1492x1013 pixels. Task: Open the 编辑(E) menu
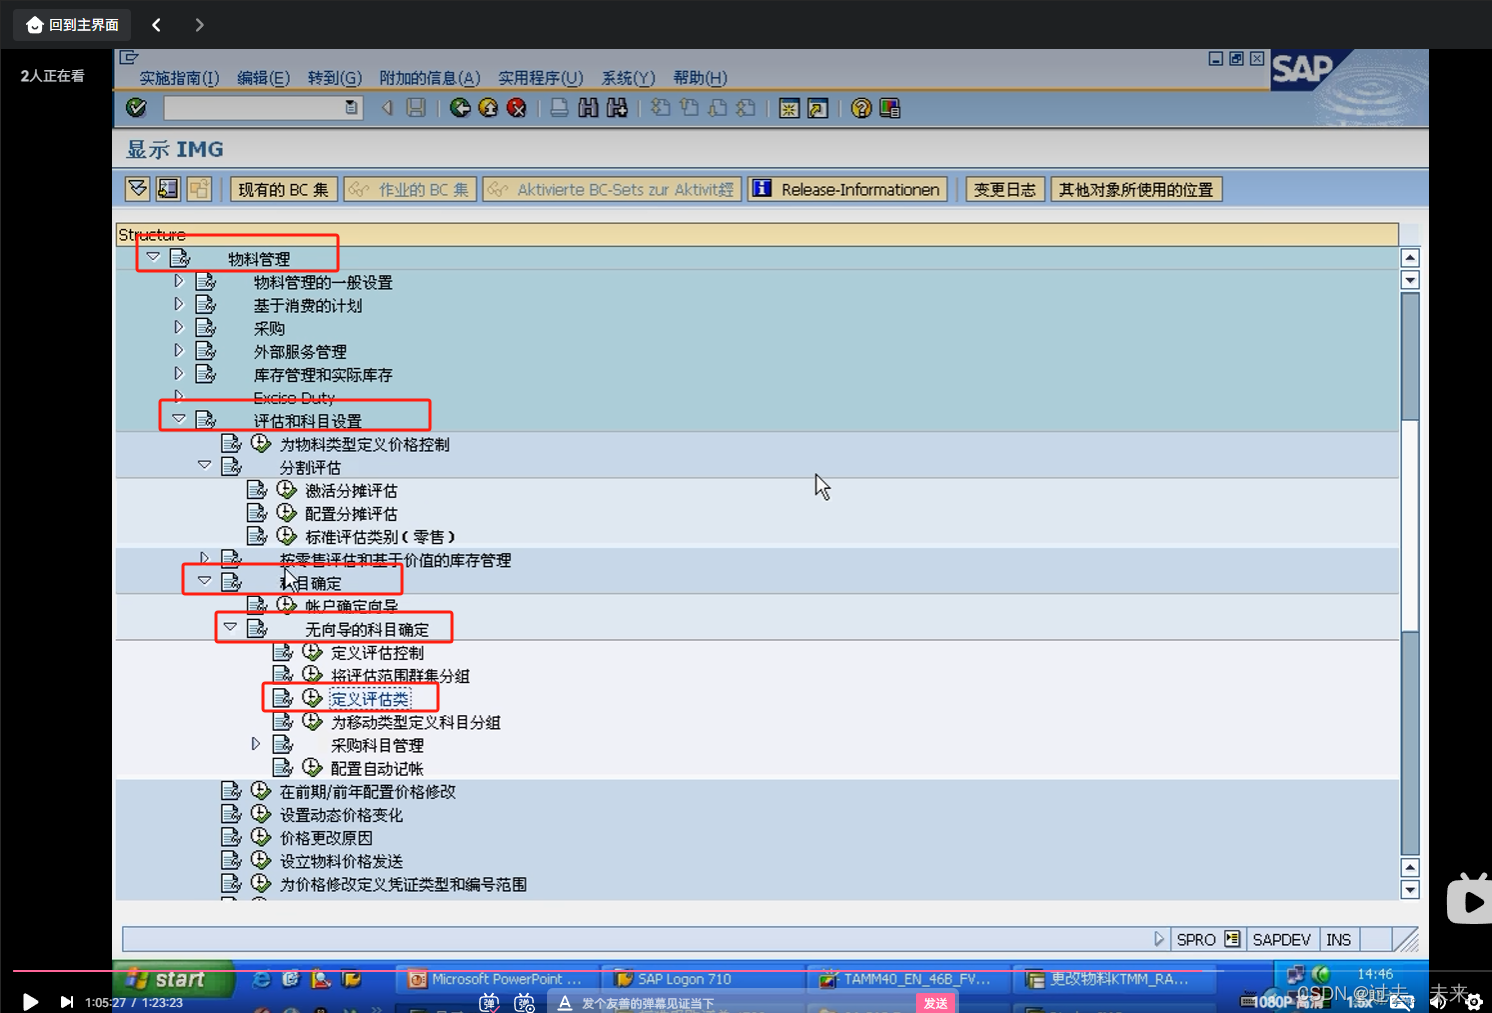(x=263, y=78)
